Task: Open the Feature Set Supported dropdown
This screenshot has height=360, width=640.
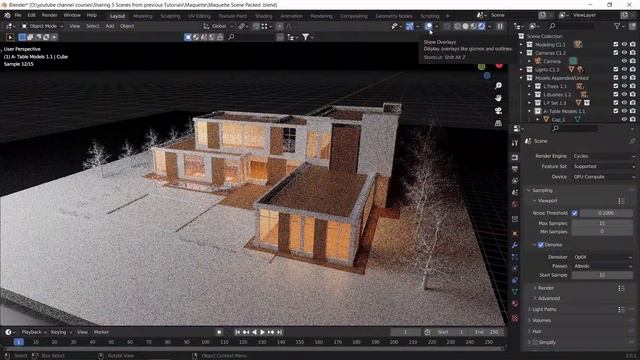Action: (x=604, y=166)
